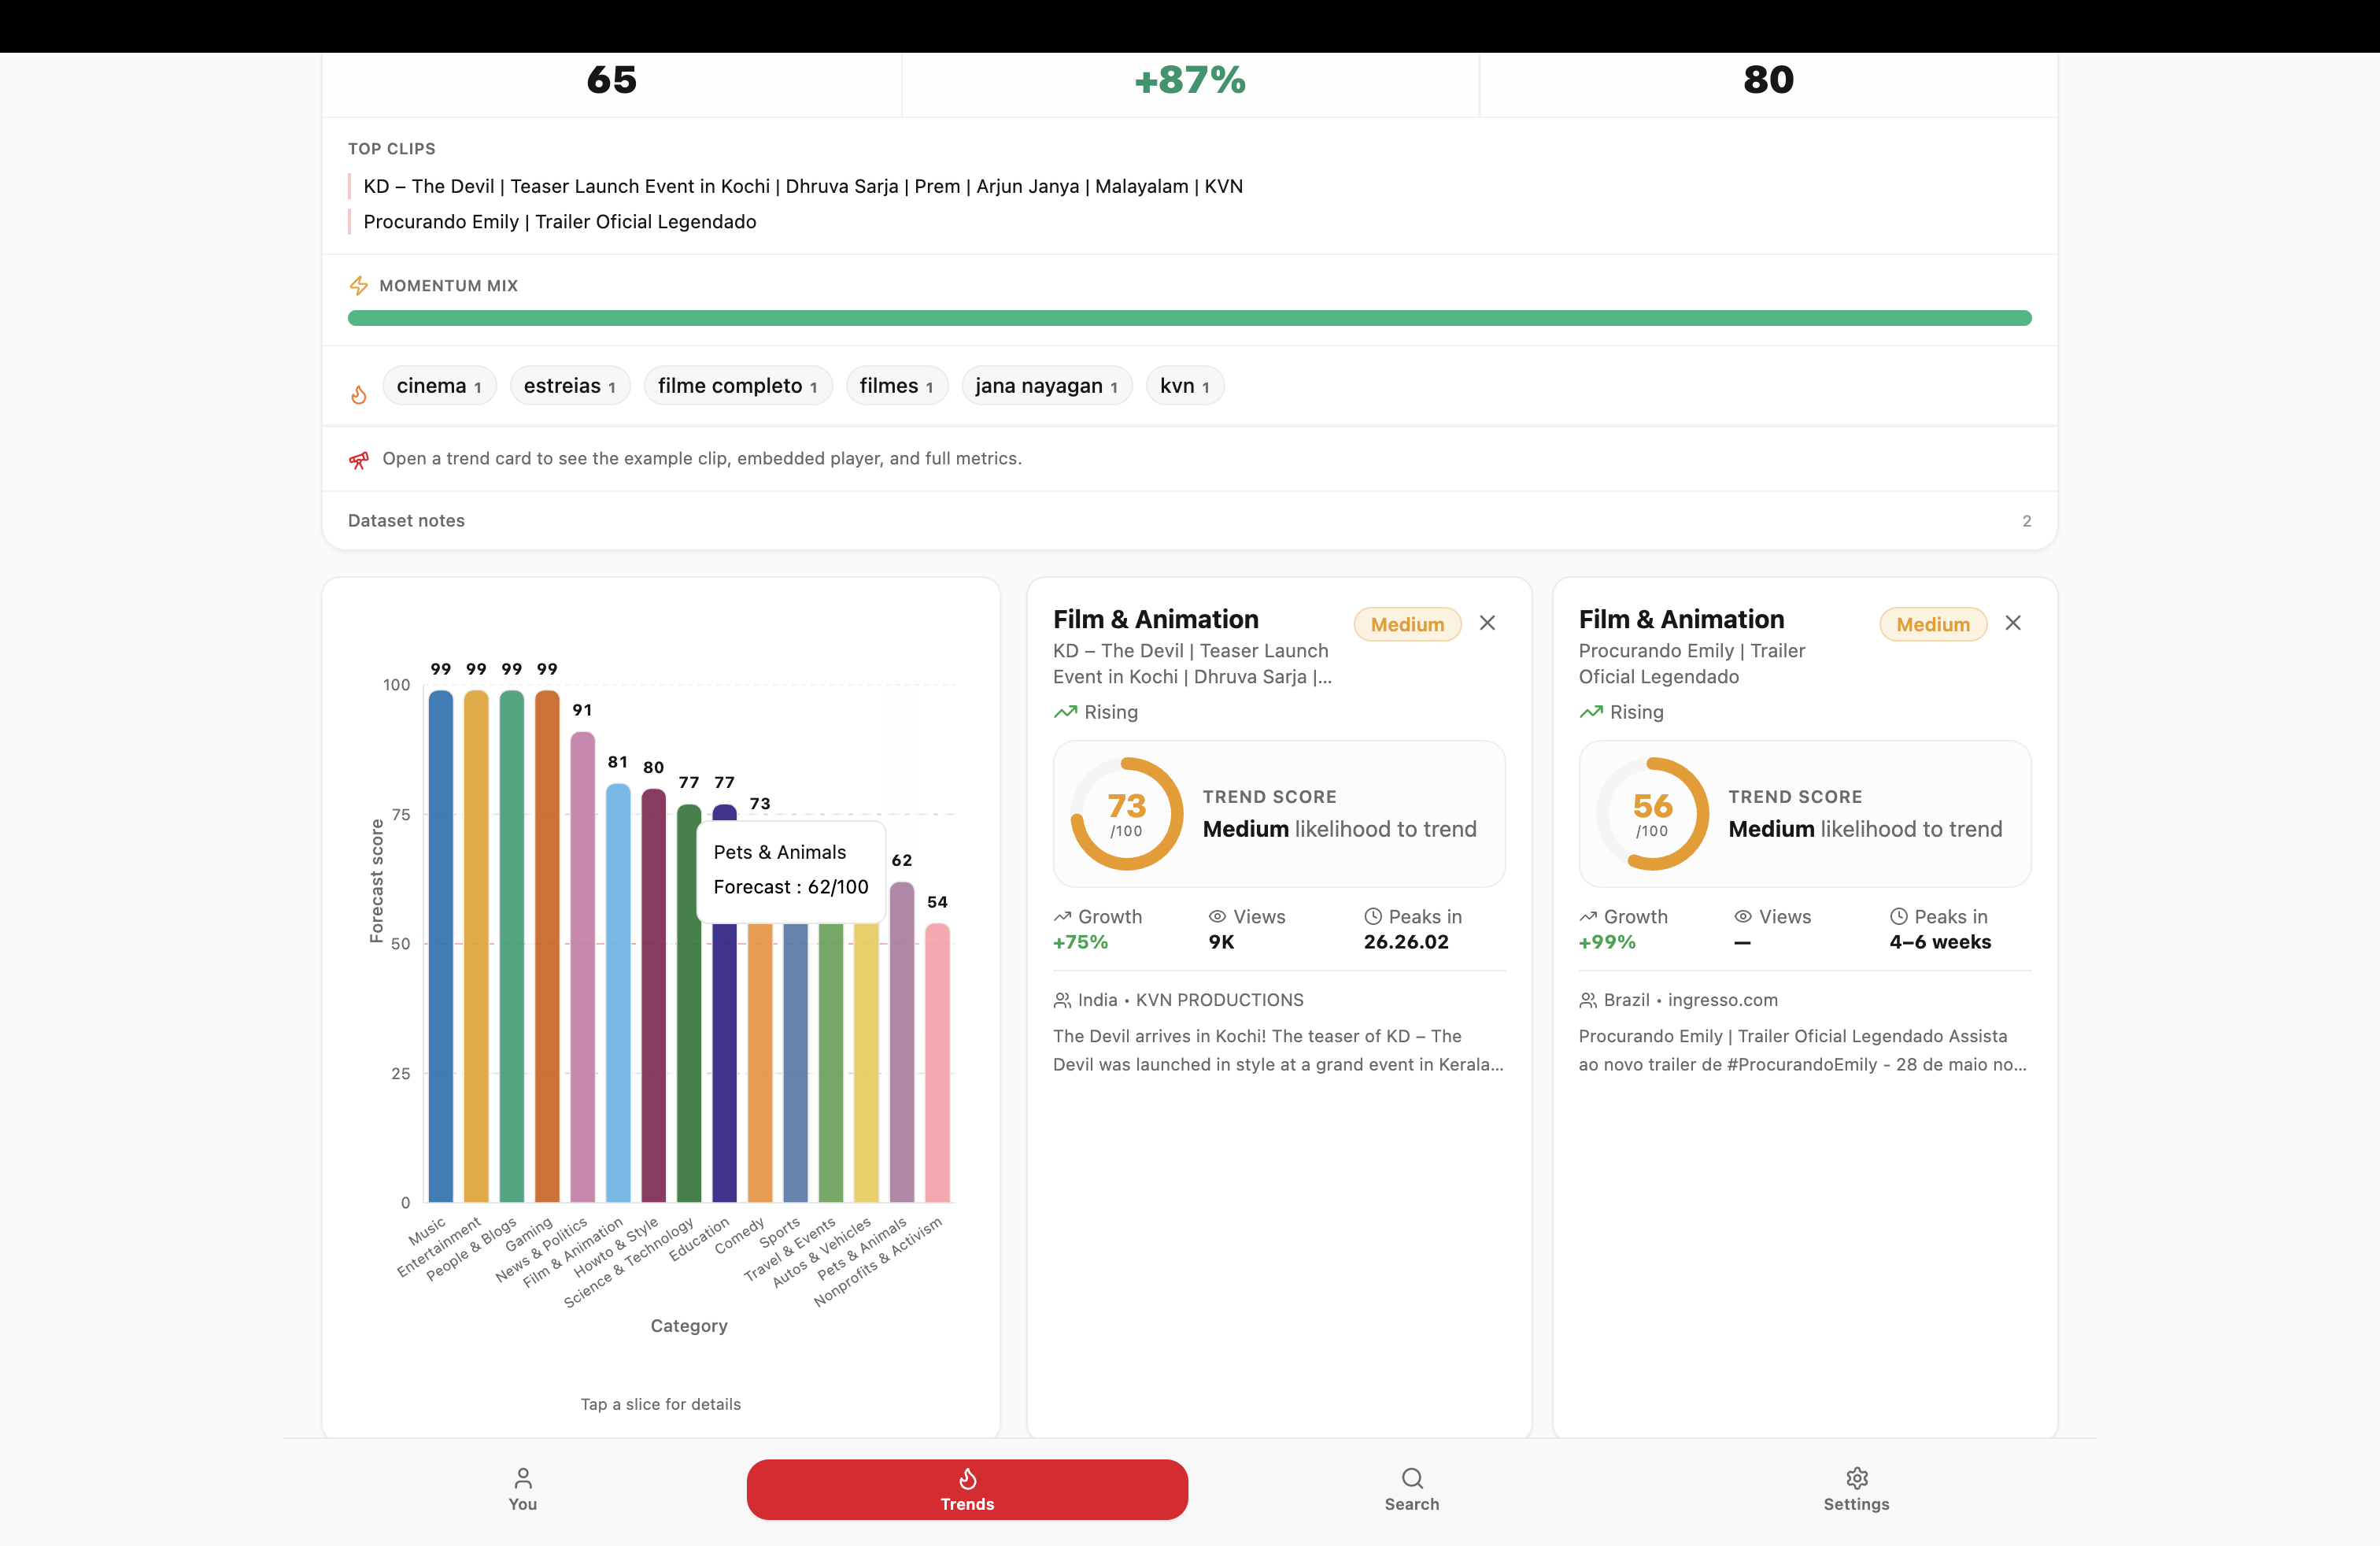
Task: Click the people icon beside India • KVN PRODUCTIONS
Action: tap(1062, 1000)
